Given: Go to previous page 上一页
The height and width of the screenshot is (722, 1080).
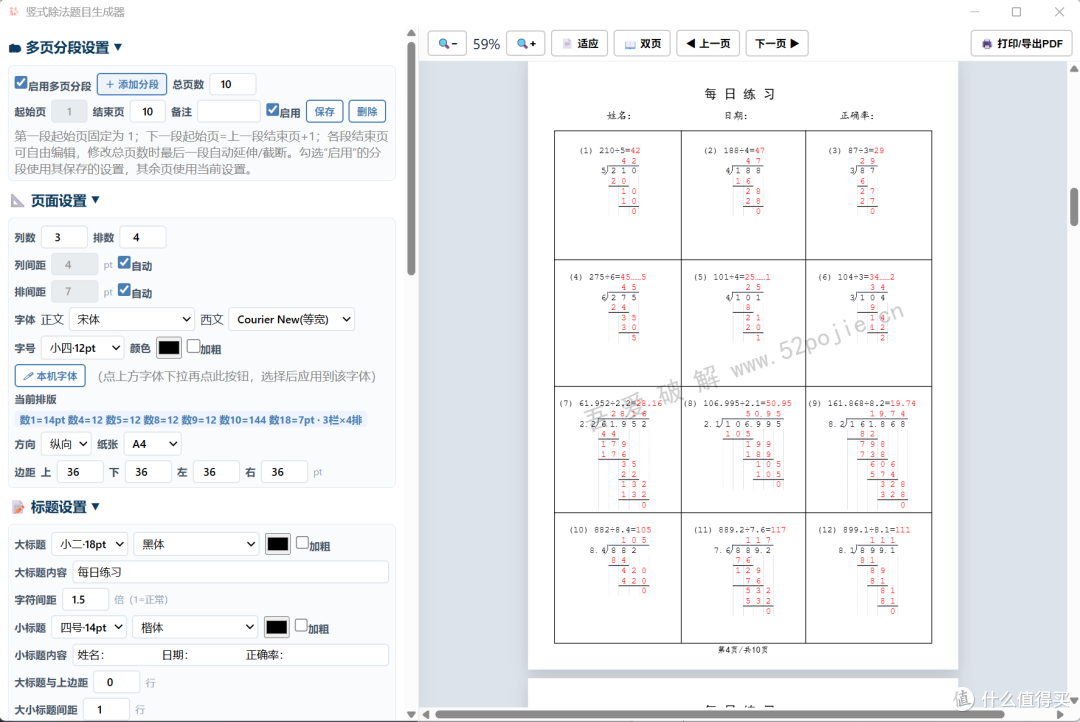Looking at the screenshot, I should pos(708,43).
